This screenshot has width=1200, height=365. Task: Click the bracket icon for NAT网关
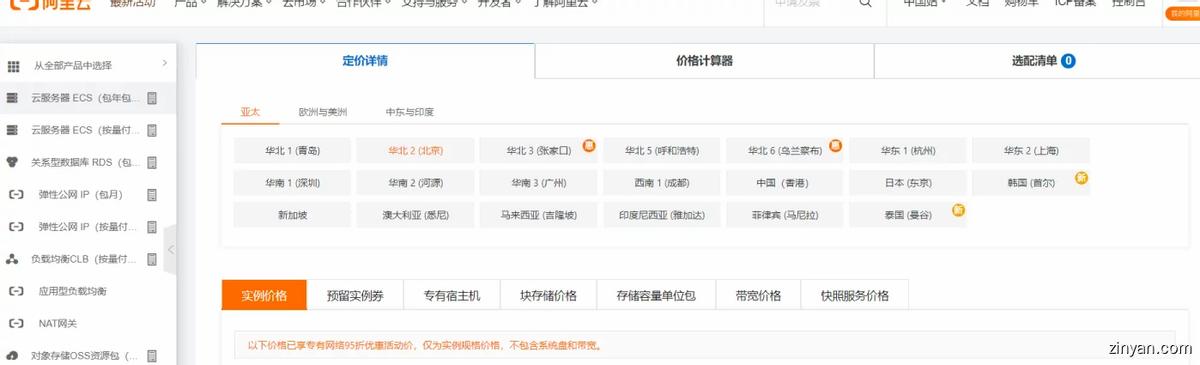(15, 323)
